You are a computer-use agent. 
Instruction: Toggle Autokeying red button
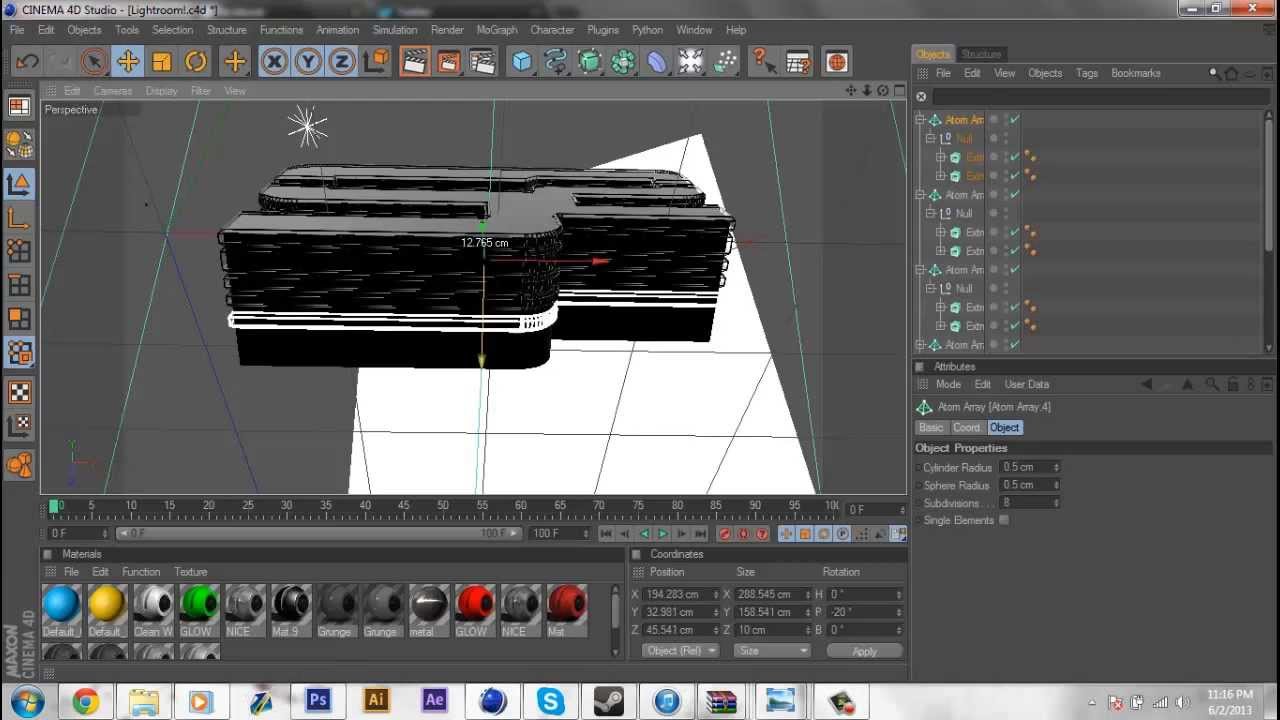743,534
